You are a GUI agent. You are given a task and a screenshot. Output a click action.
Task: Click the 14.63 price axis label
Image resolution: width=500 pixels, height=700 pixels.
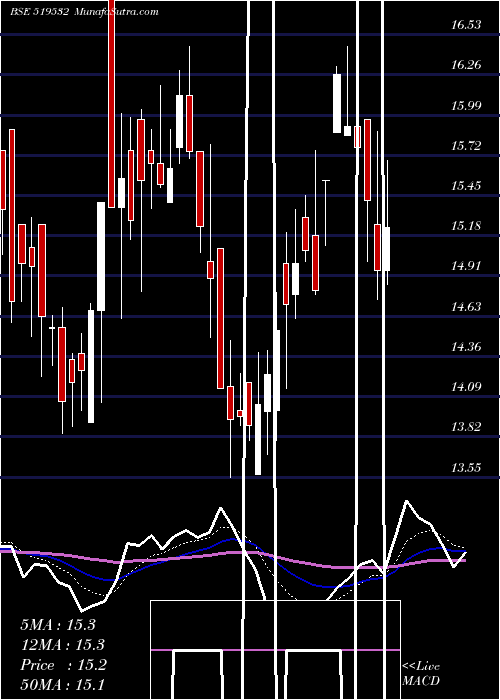tap(466, 307)
